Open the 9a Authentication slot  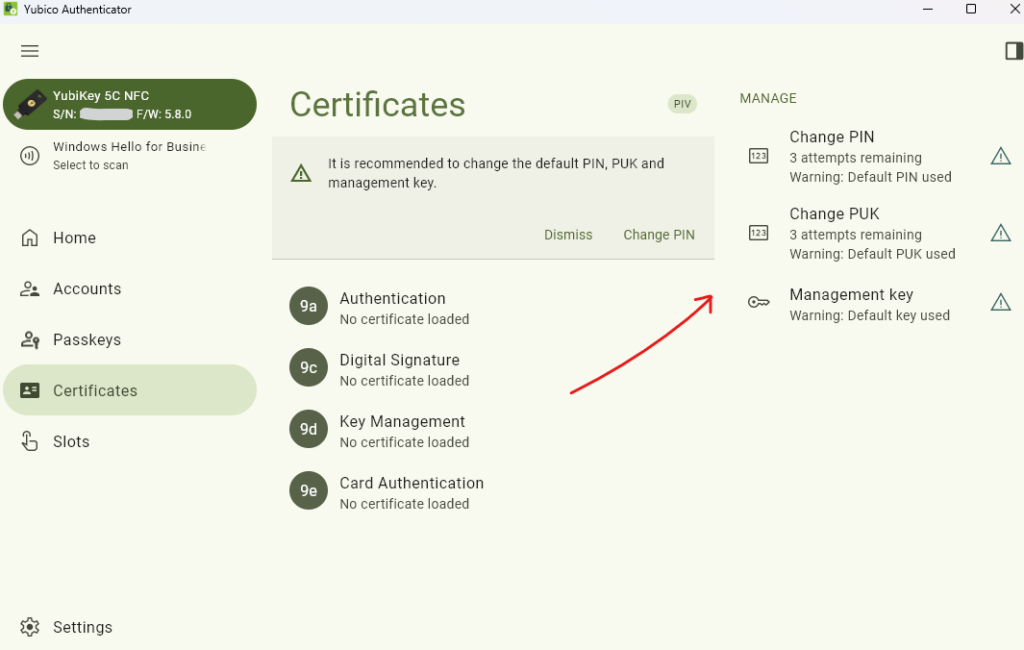(493, 307)
